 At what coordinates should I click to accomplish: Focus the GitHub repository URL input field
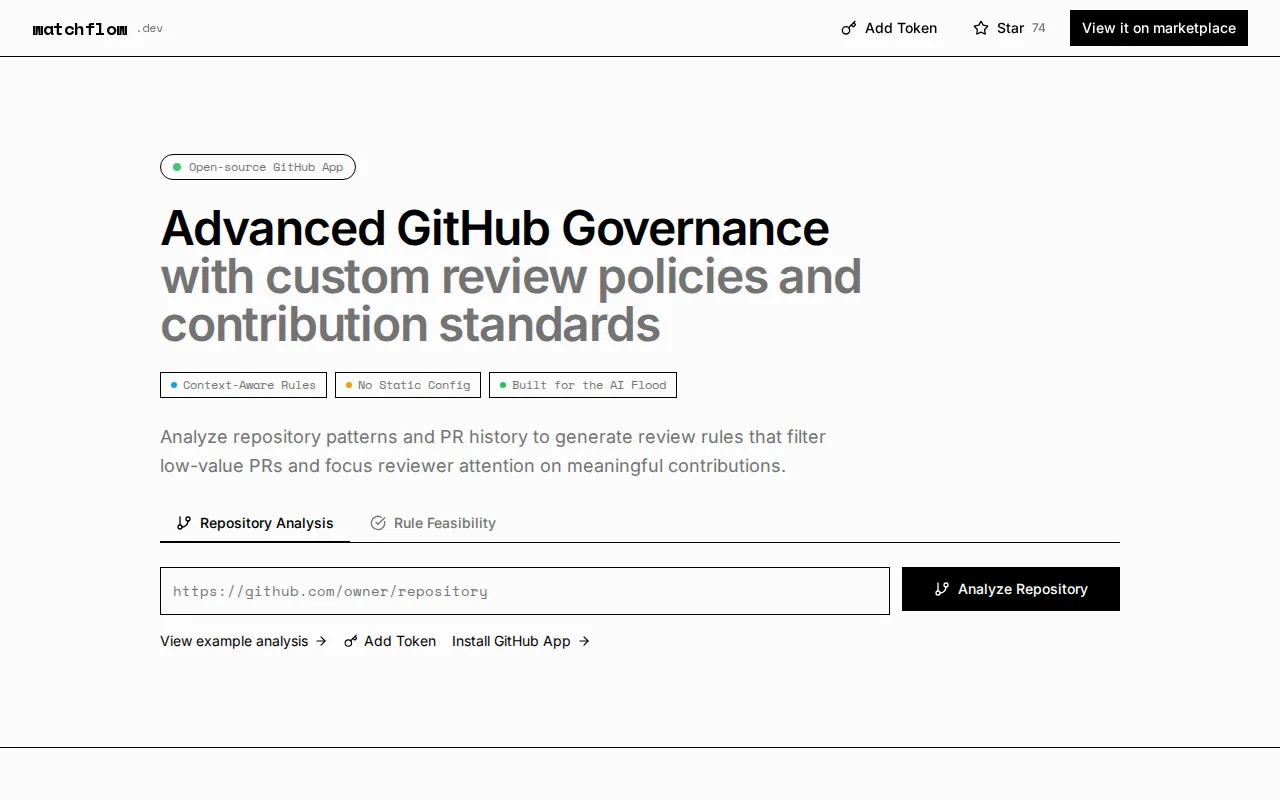tap(525, 591)
